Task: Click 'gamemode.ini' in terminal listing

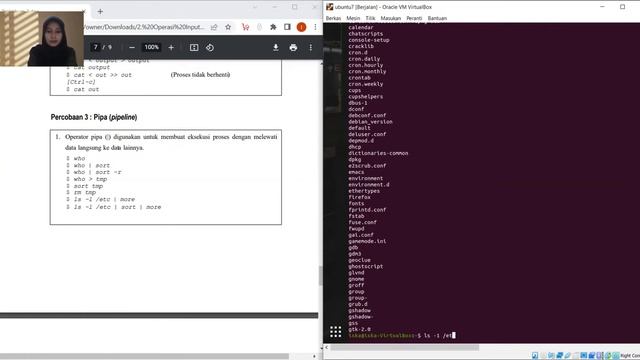Action: click(367, 241)
